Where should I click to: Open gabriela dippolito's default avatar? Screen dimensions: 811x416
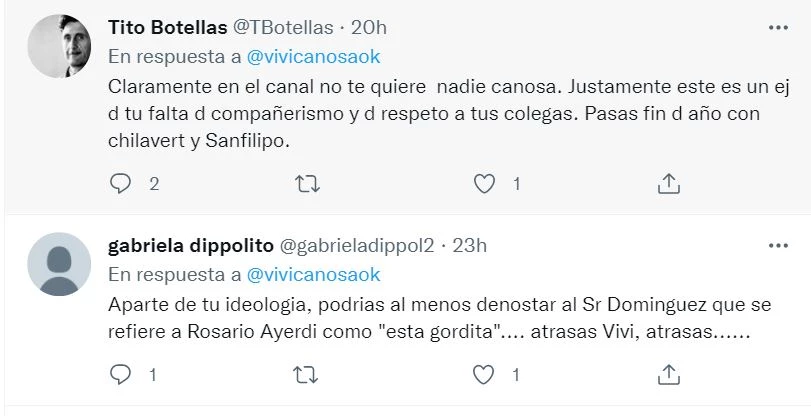tap(58, 264)
